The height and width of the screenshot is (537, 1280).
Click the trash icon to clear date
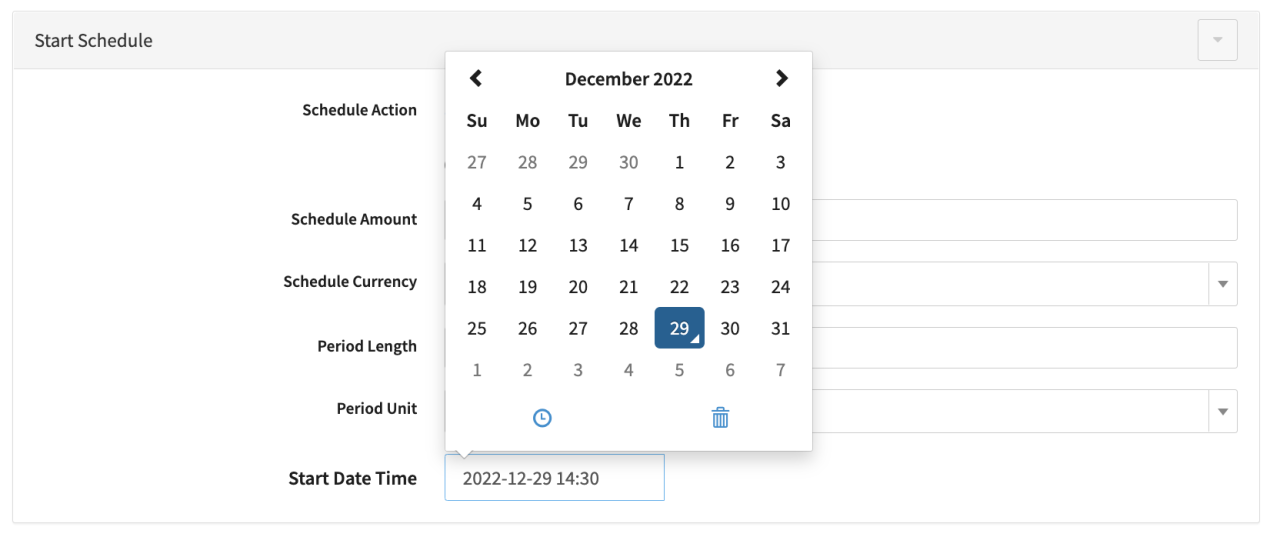tap(720, 418)
